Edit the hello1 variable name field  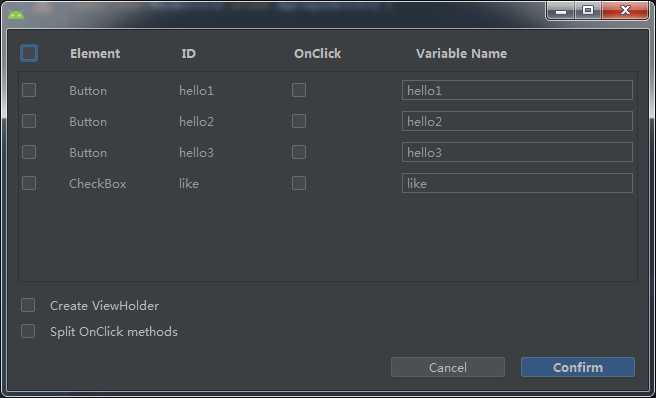pos(517,90)
